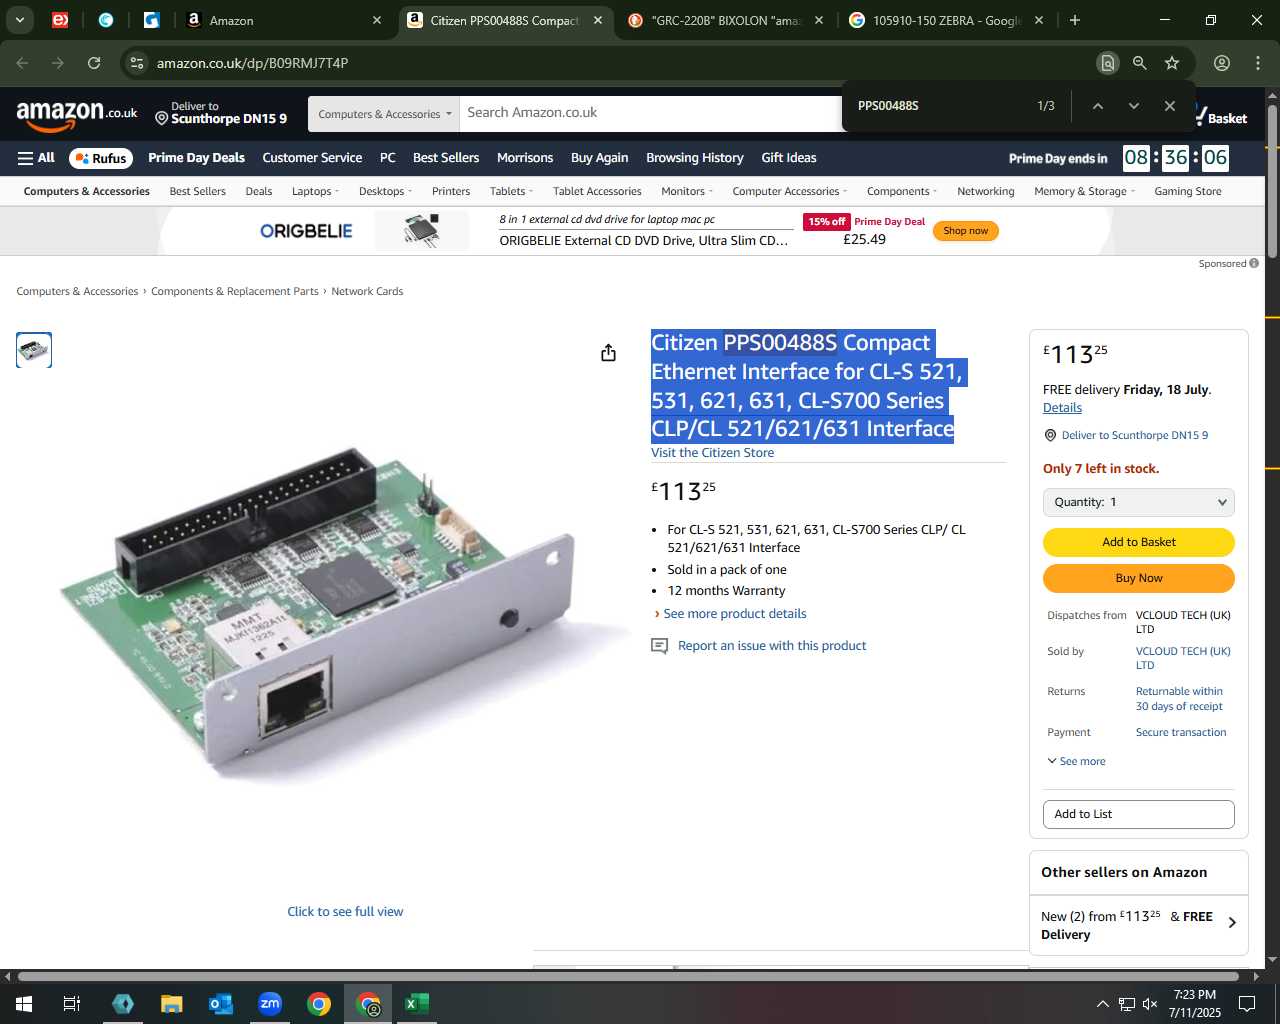Open See more product details link

click(735, 614)
